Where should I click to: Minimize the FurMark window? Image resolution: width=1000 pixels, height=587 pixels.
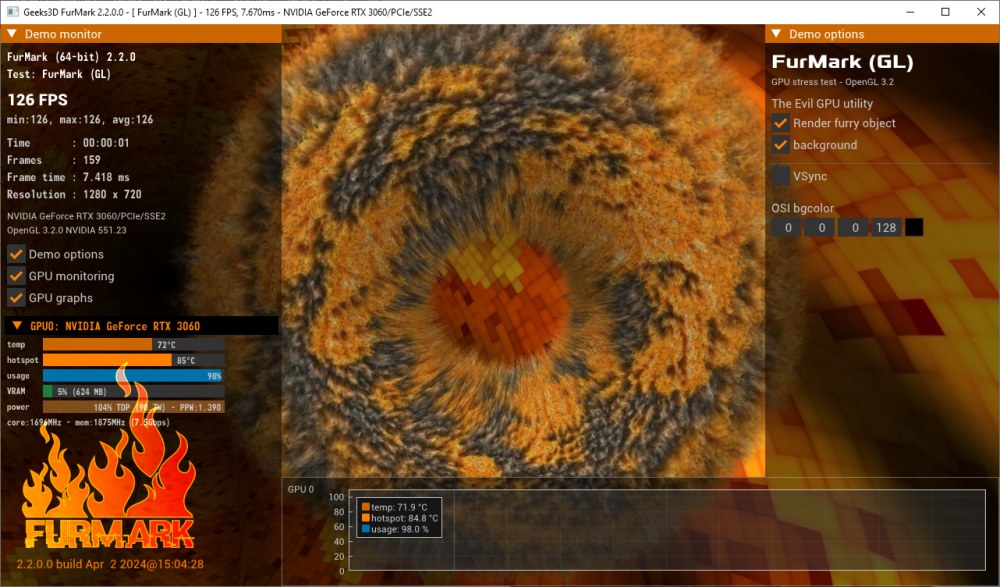coord(910,11)
